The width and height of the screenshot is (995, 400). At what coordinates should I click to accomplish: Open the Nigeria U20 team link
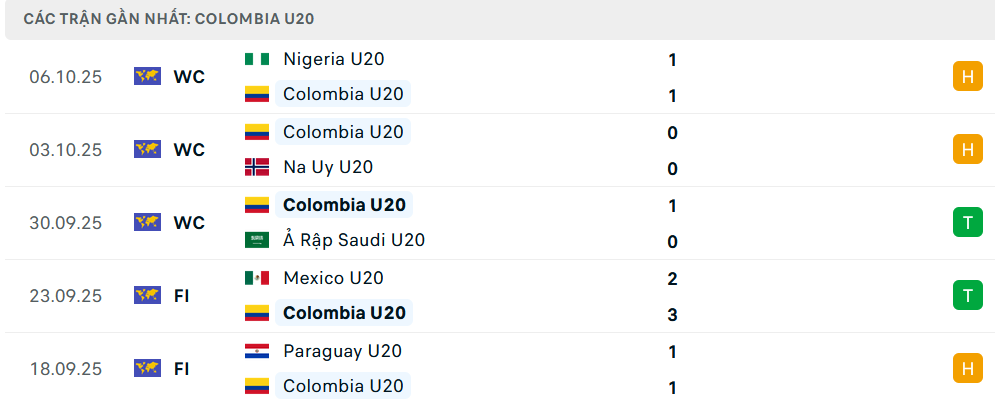click(x=333, y=59)
